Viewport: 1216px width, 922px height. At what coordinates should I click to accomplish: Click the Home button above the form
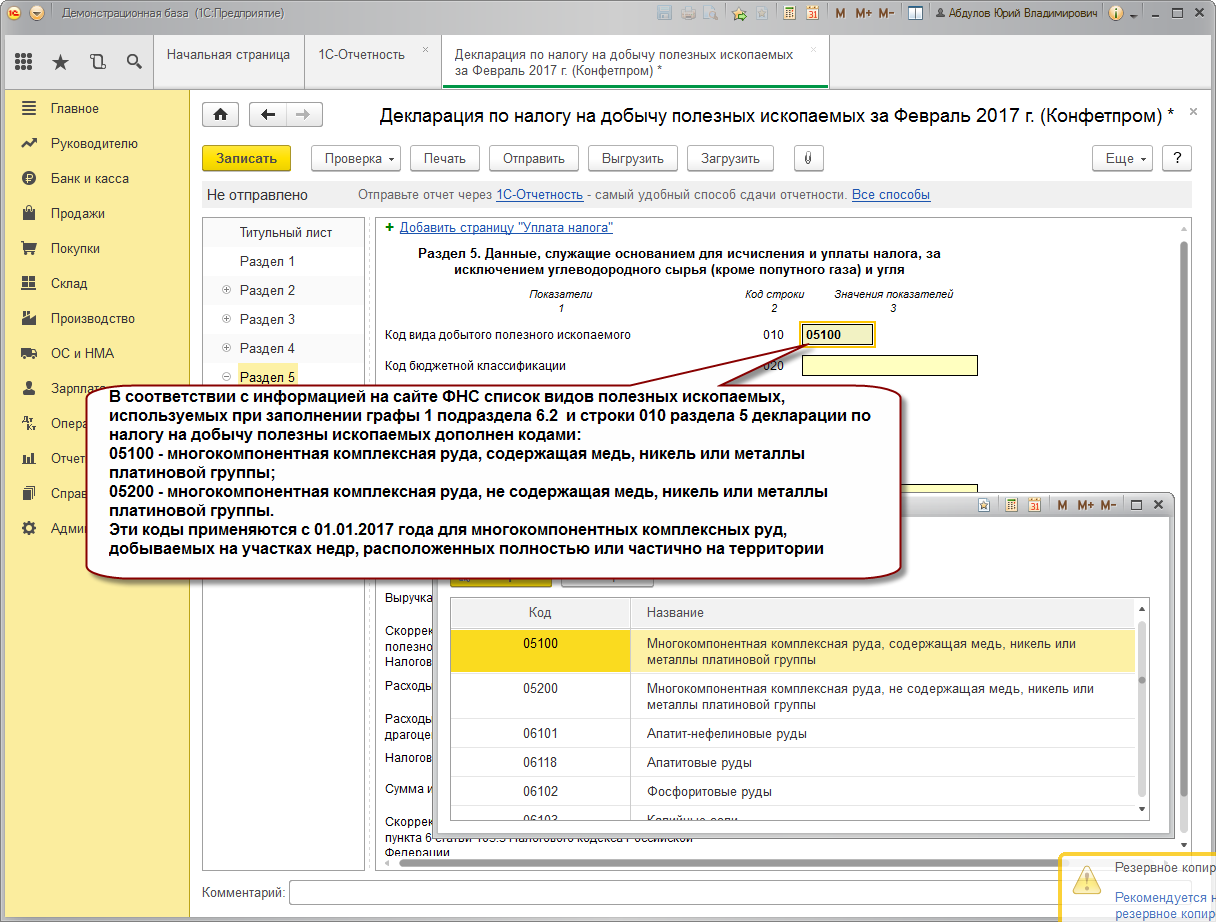[220, 115]
